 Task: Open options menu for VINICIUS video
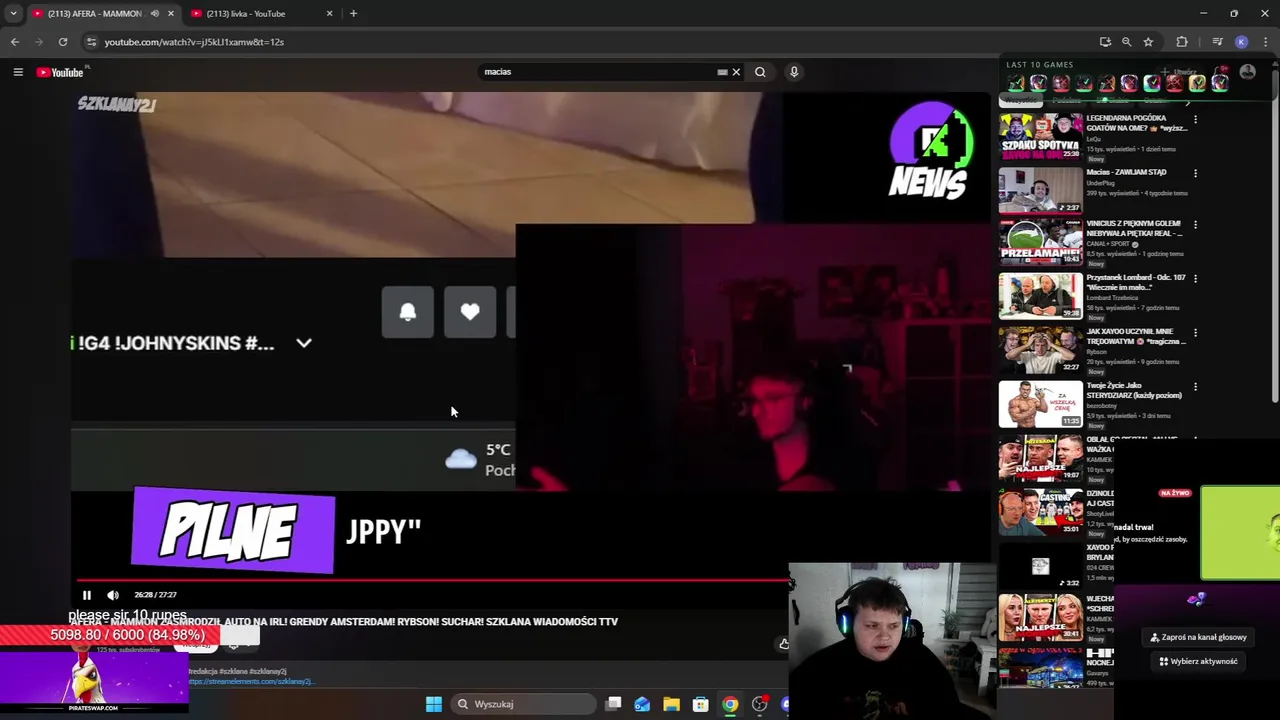coord(1195,225)
